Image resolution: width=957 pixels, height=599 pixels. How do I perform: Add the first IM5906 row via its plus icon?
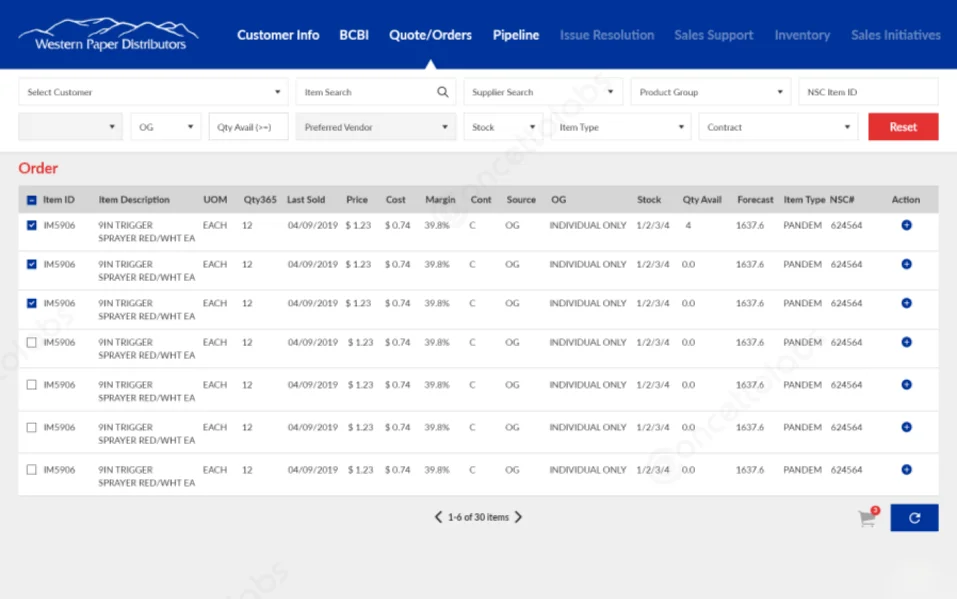click(x=906, y=226)
